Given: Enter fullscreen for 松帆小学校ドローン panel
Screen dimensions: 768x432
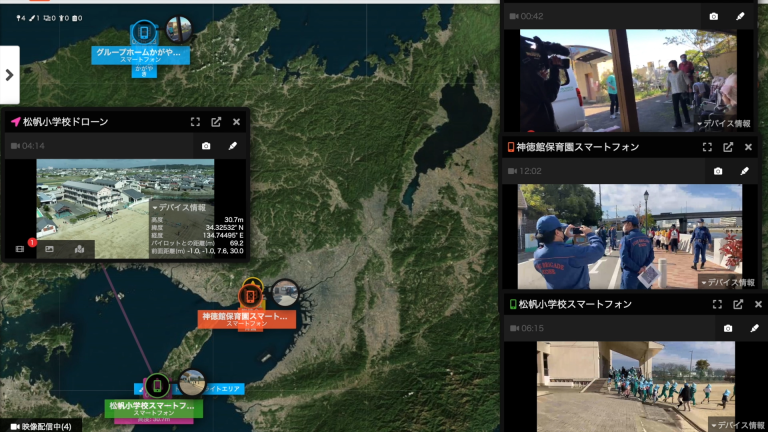Looking at the screenshot, I should 196,122.
